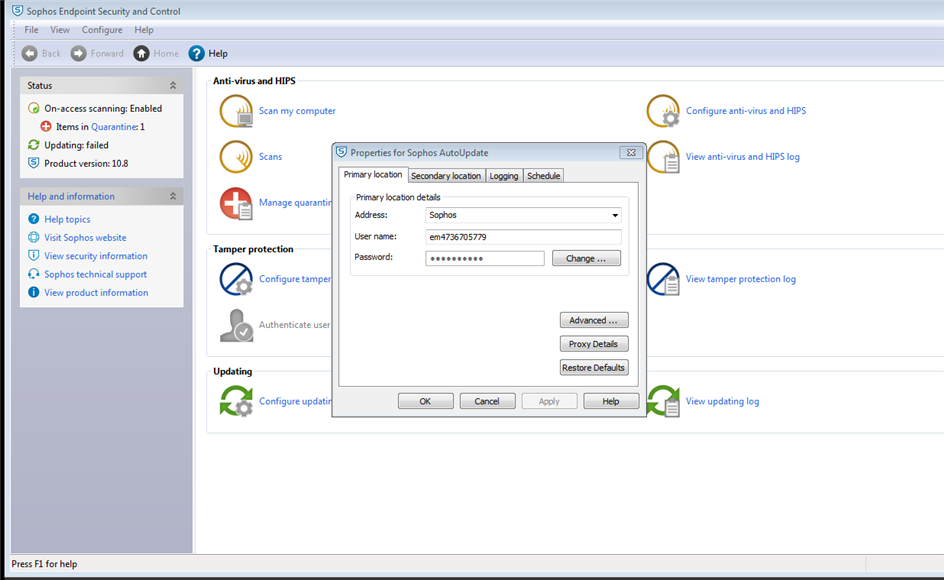The height and width of the screenshot is (580, 944).
Task: Open the View menu
Action: click(60, 30)
